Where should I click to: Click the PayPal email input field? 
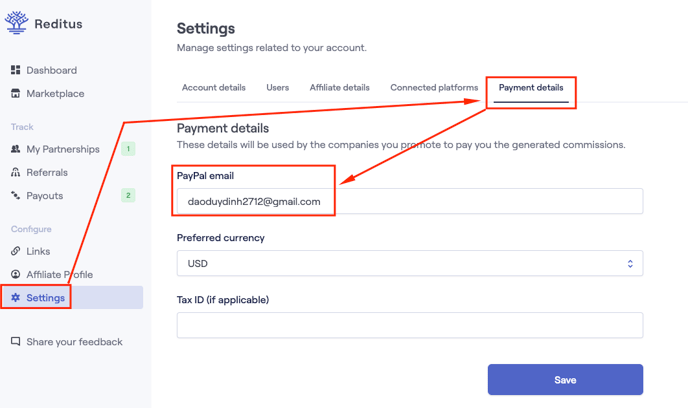tap(410, 201)
